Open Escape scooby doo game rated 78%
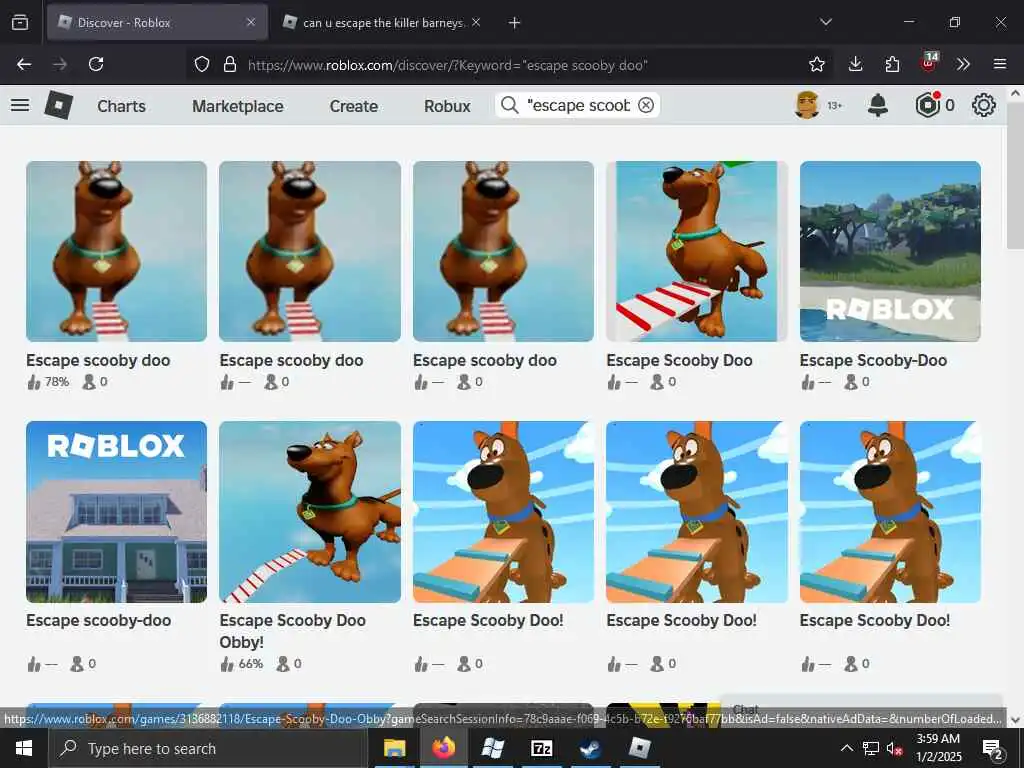The width and height of the screenshot is (1024, 768). pos(116,251)
